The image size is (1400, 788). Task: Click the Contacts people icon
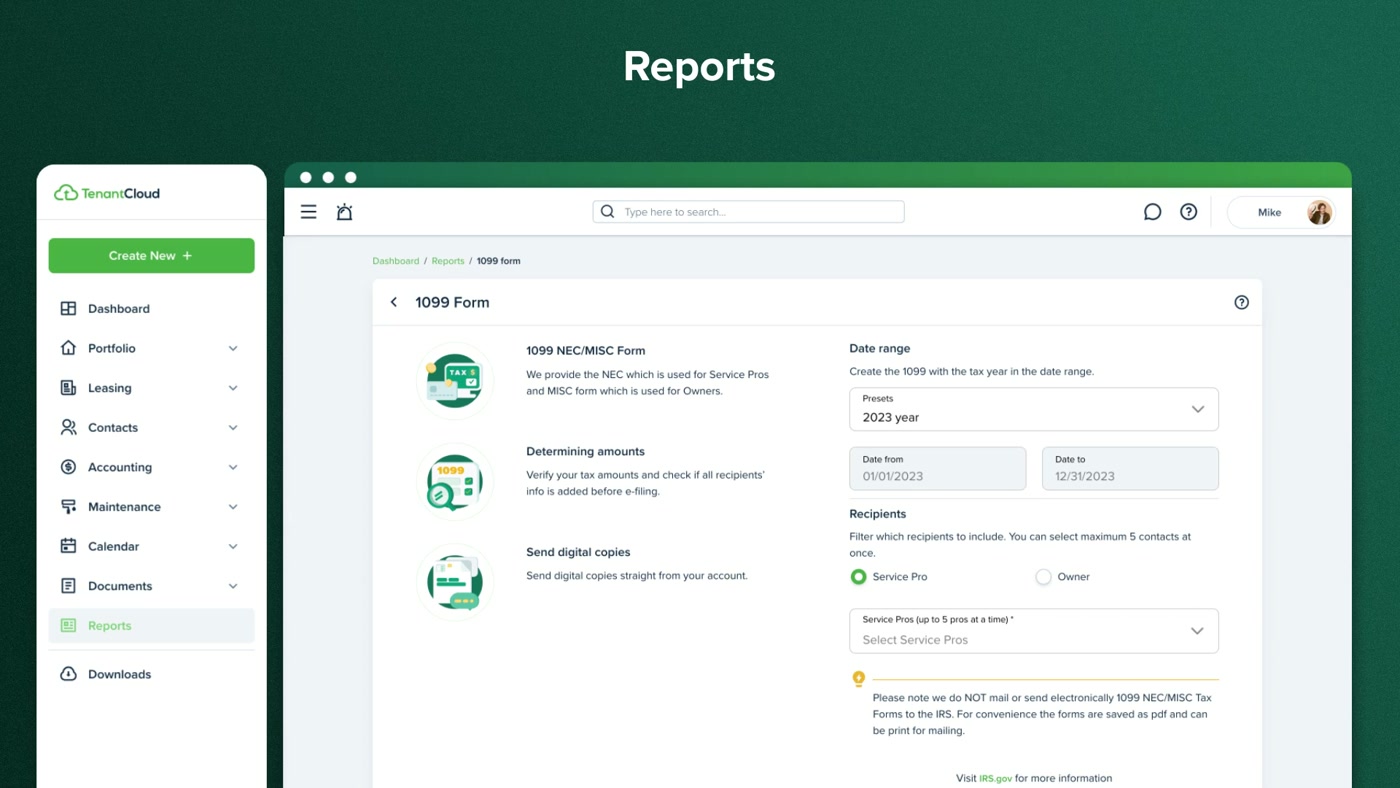click(x=68, y=427)
